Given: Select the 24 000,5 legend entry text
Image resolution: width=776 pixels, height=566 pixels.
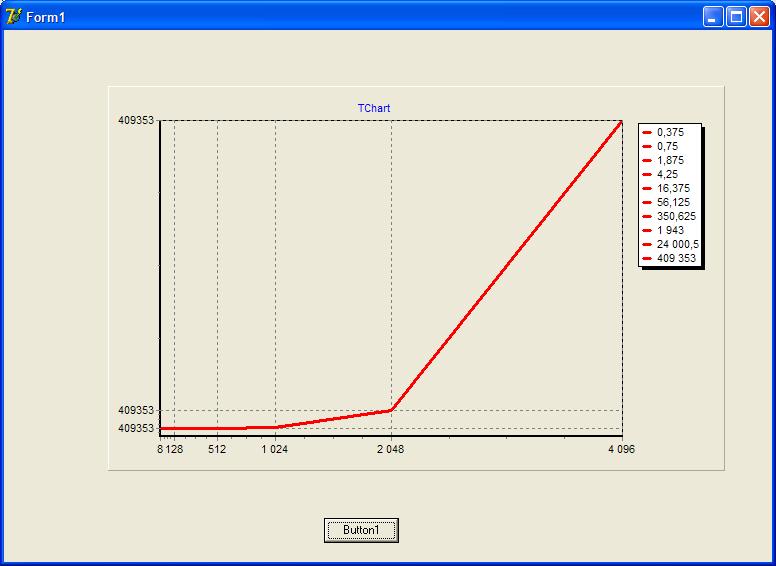Looking at the screenshot, I should [x=677, y=244].
